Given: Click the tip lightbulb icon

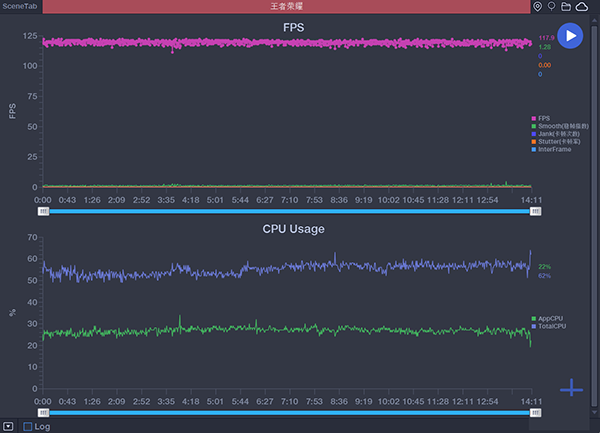Looking at the screenshot, I should [551, 7].
